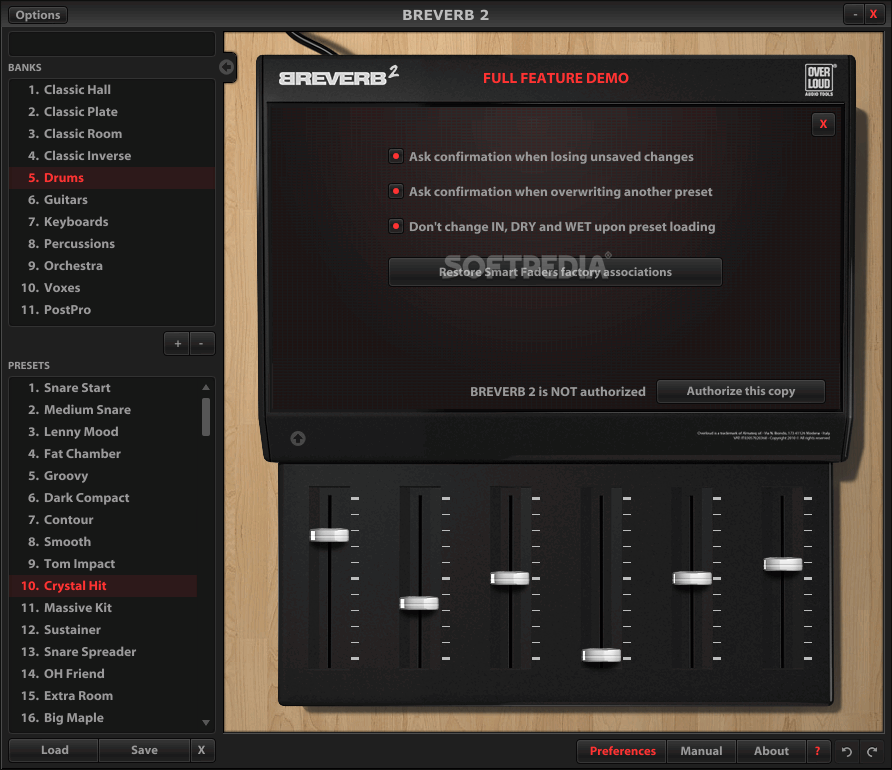
Task: Choose the Massive Kit preset
Action: [x=103, y=608]
